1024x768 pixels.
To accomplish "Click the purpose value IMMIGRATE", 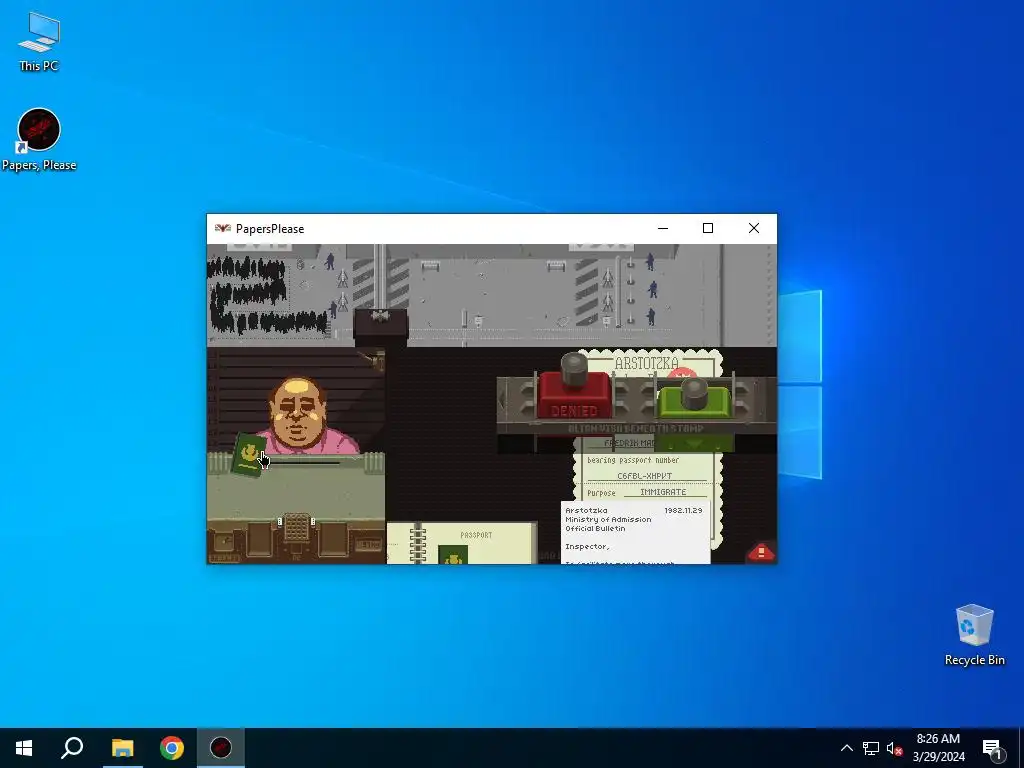I will point(663,492).
